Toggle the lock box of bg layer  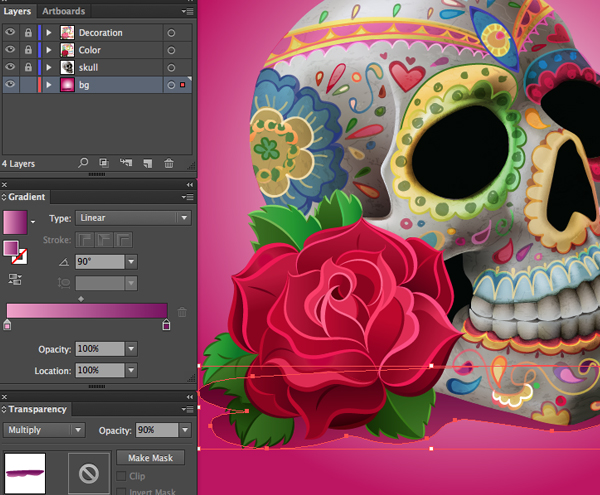(x=28, y=85)
